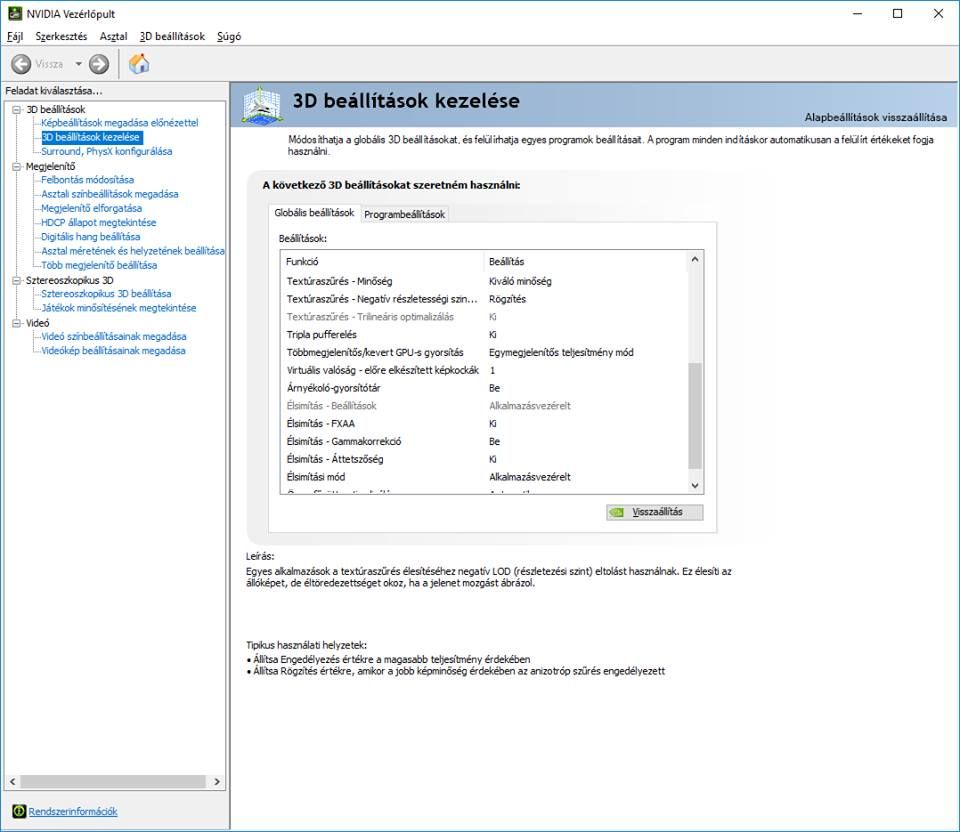960x832 pixels.
Task: Open Digitális hang beállítása
Action: (90, 236)
